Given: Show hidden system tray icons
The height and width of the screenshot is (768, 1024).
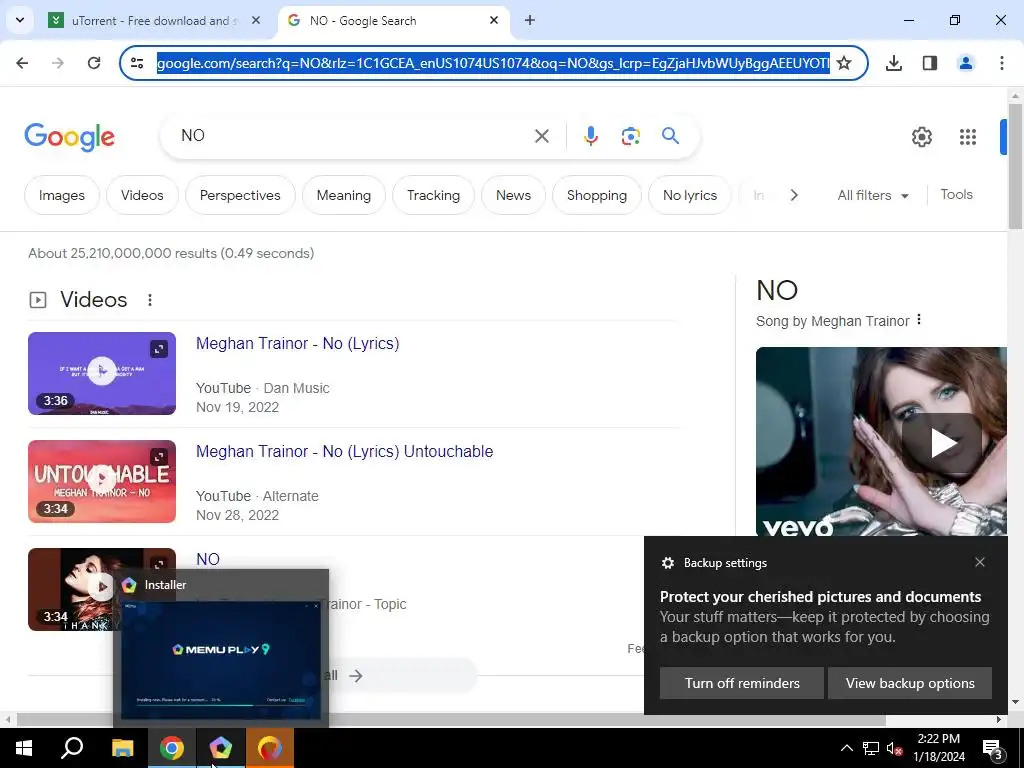Looking at the screenshot, I should (846, 748).
